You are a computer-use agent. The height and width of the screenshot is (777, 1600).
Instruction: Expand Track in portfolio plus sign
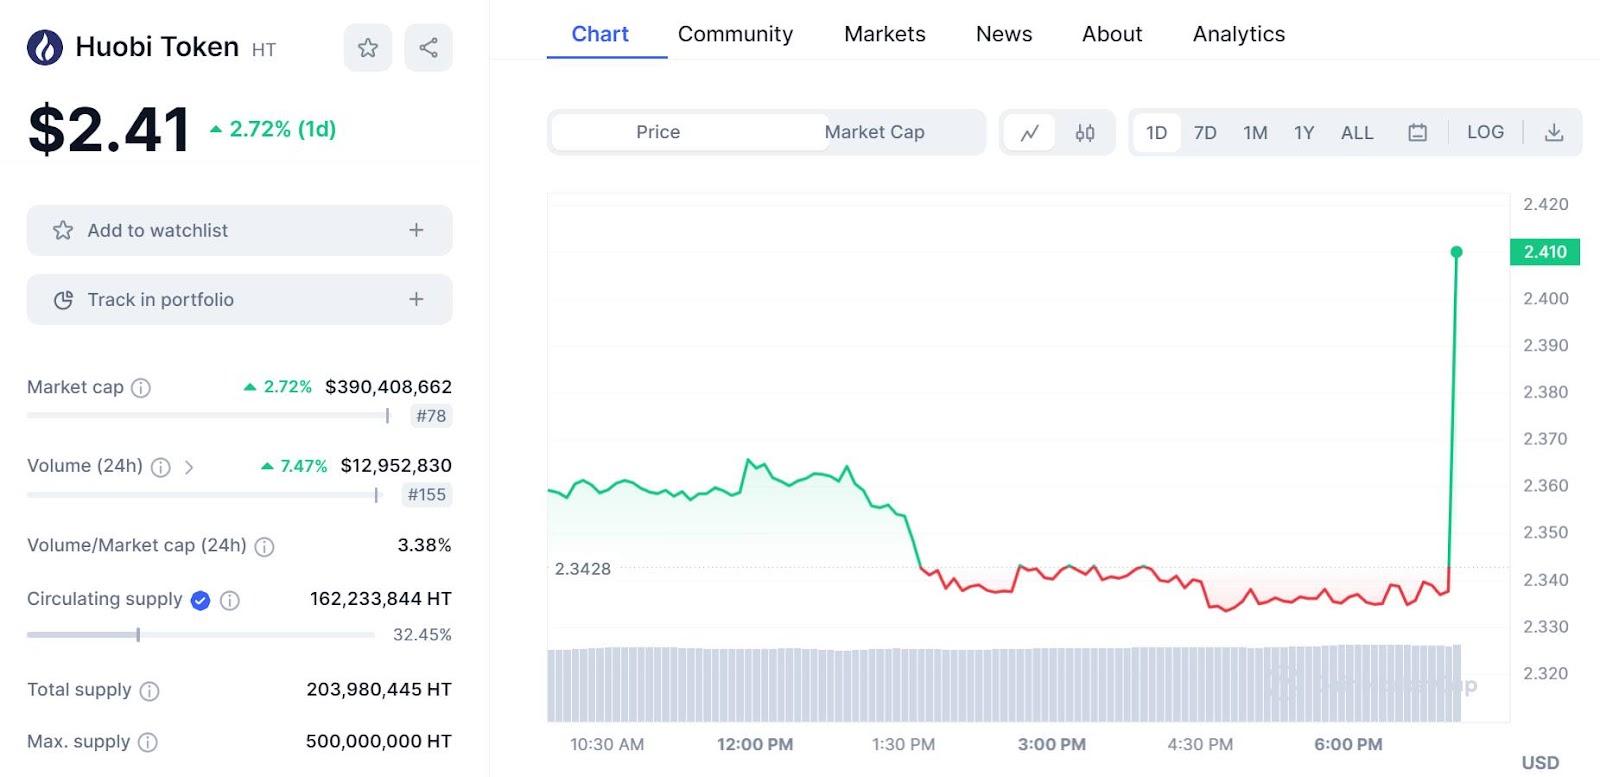(x=416, y=299)
